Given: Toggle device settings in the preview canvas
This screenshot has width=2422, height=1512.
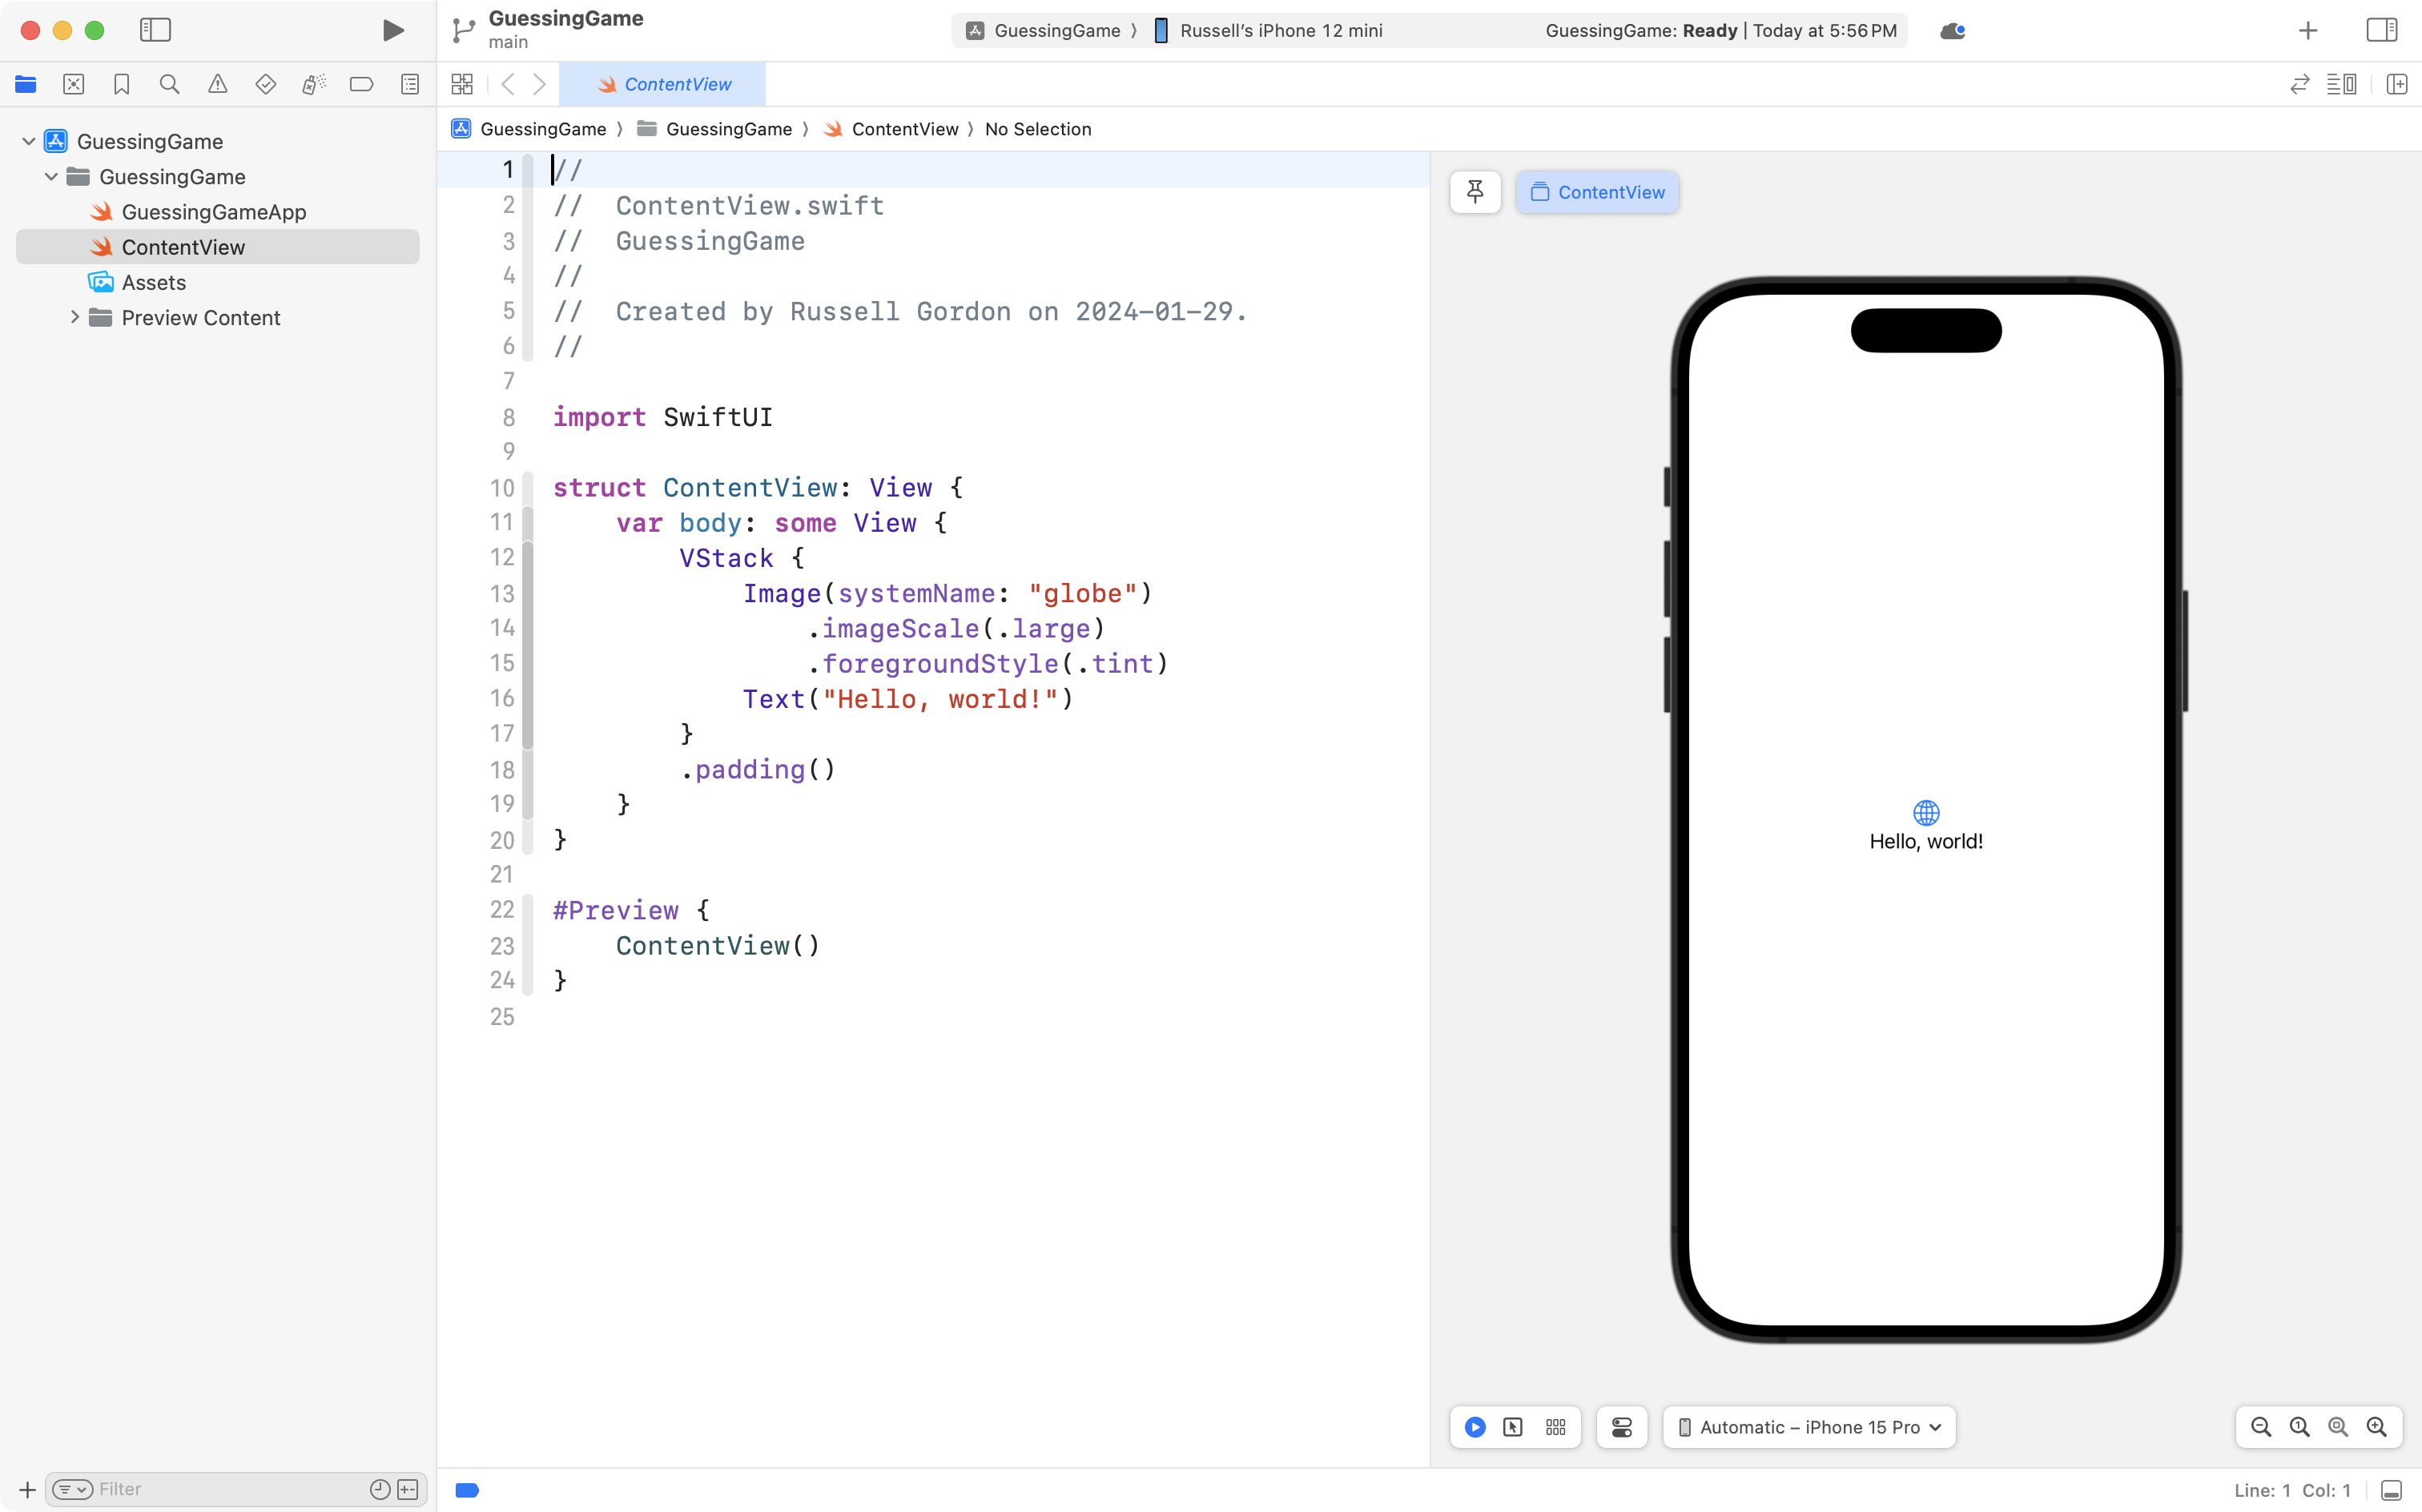Looking at the screenshot, I should pyautogui.click(x=1621, y=1427).
